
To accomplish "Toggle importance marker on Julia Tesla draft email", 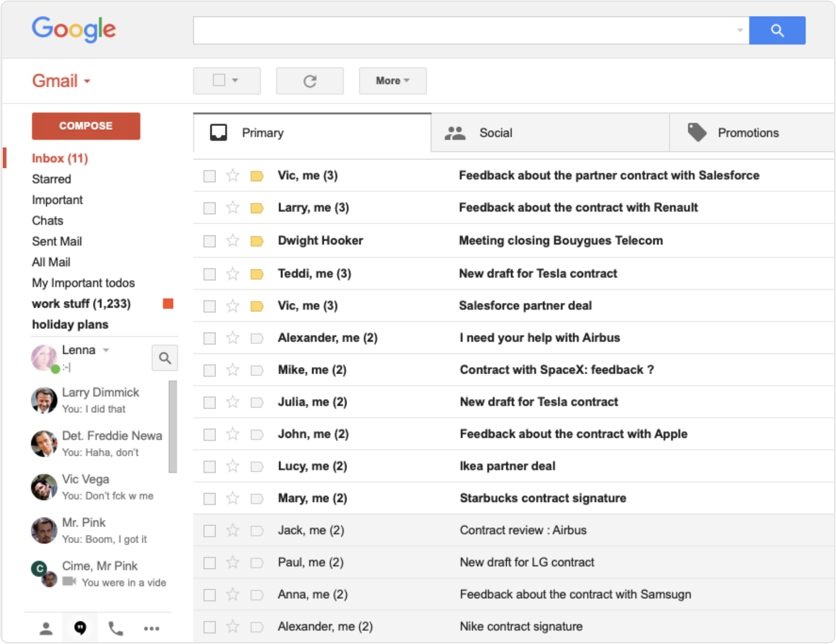I will point(257,402).
